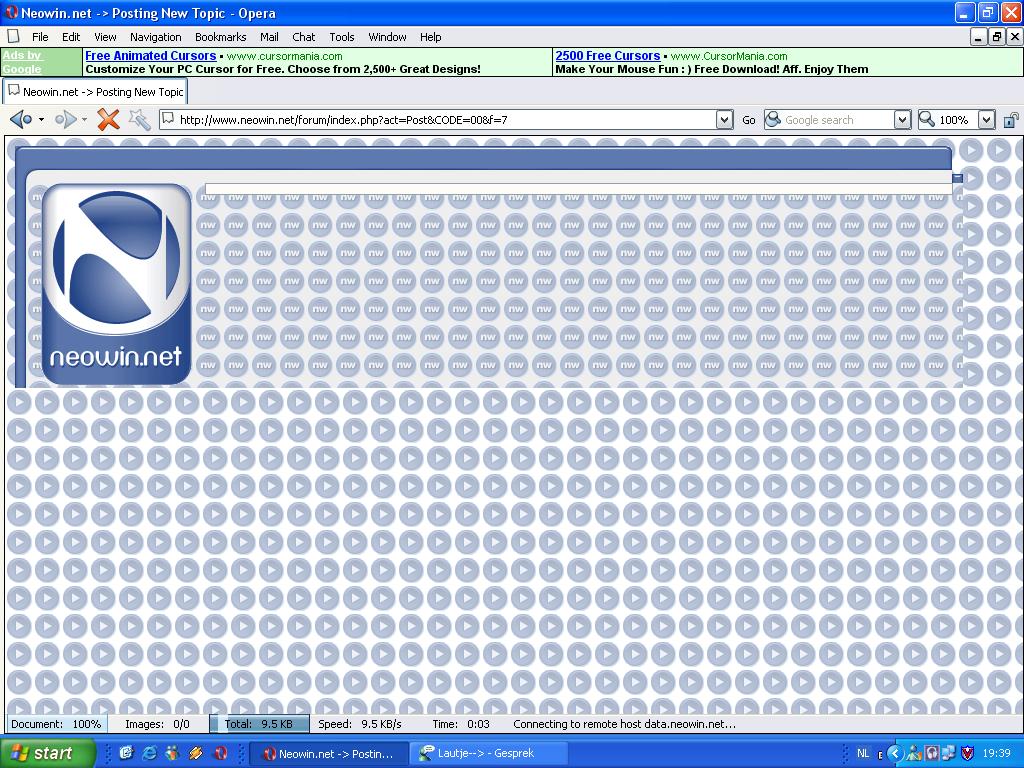Image resolution: width=1024 pixels, height=768 pixels.
Task: Open the Tools menu
Action: click(342, 37)
